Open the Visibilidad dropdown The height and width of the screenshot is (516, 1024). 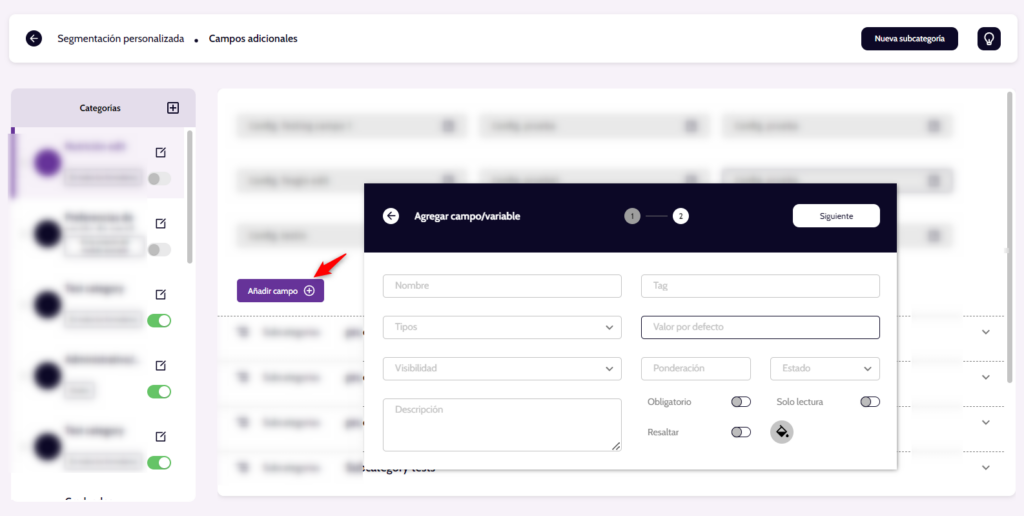coord(502,368)
